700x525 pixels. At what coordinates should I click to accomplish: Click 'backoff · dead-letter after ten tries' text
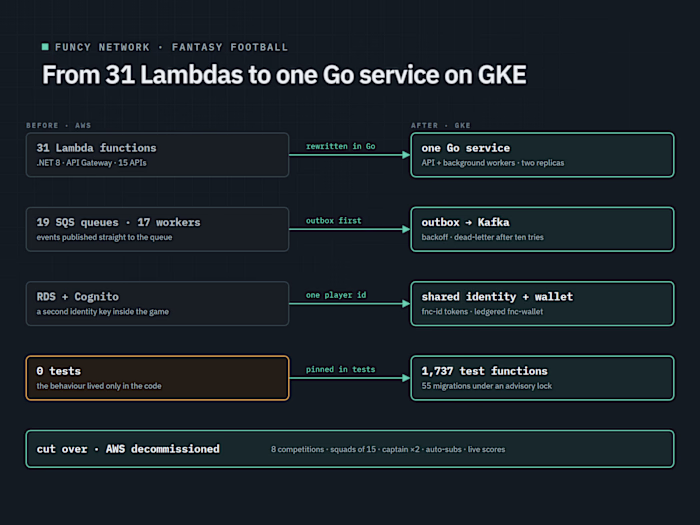(x=483, y=238)
